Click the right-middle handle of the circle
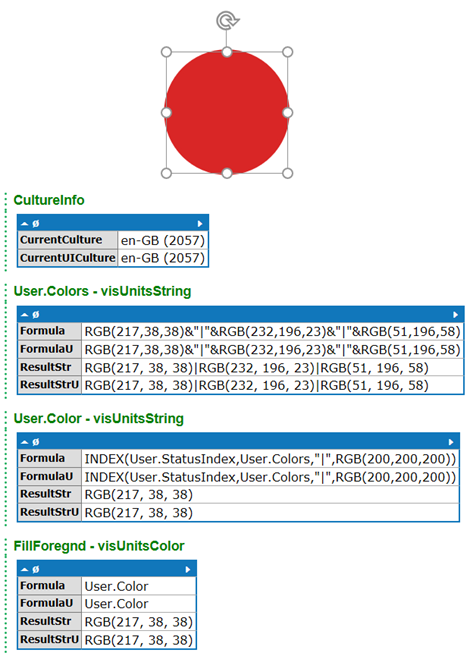The width and height of the screenshot is (470, 659). (x=288, y=113)
